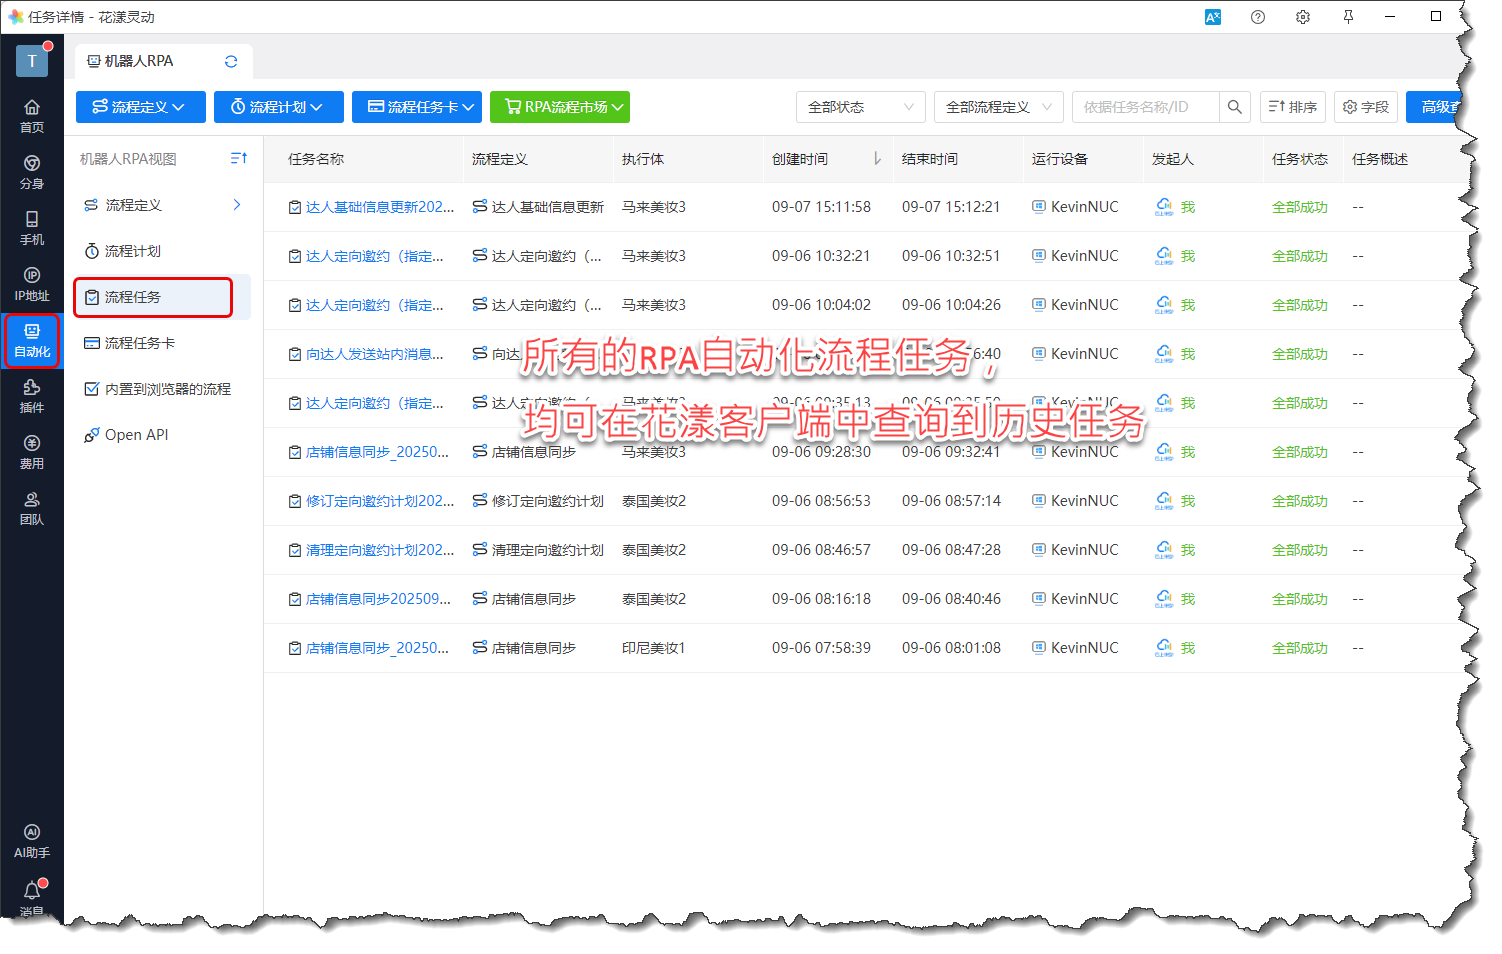
Task: Open task link 达人基础信息更新202...
Action: (x=379, y=207)
